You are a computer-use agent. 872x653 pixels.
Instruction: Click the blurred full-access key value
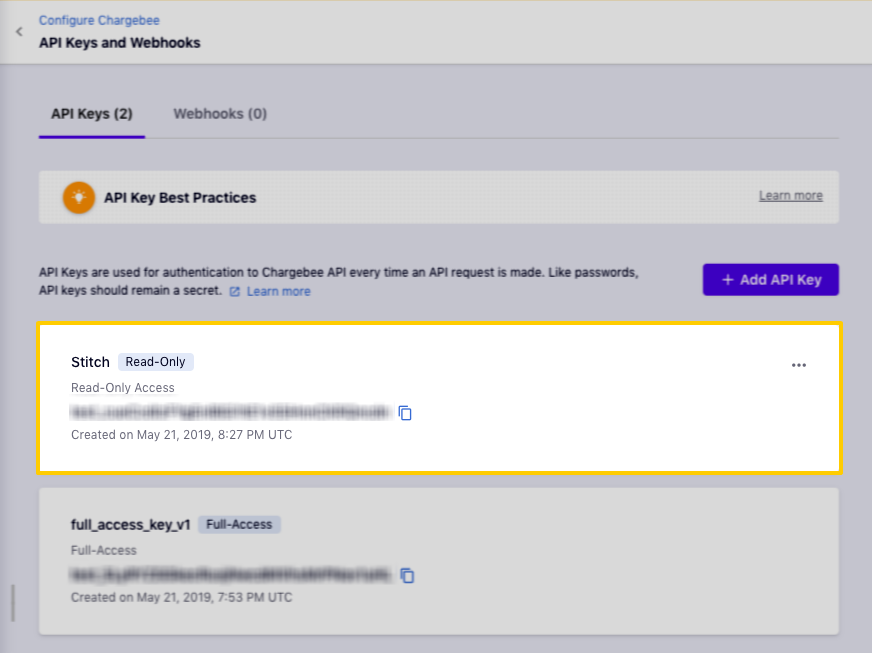click(230, 575)
